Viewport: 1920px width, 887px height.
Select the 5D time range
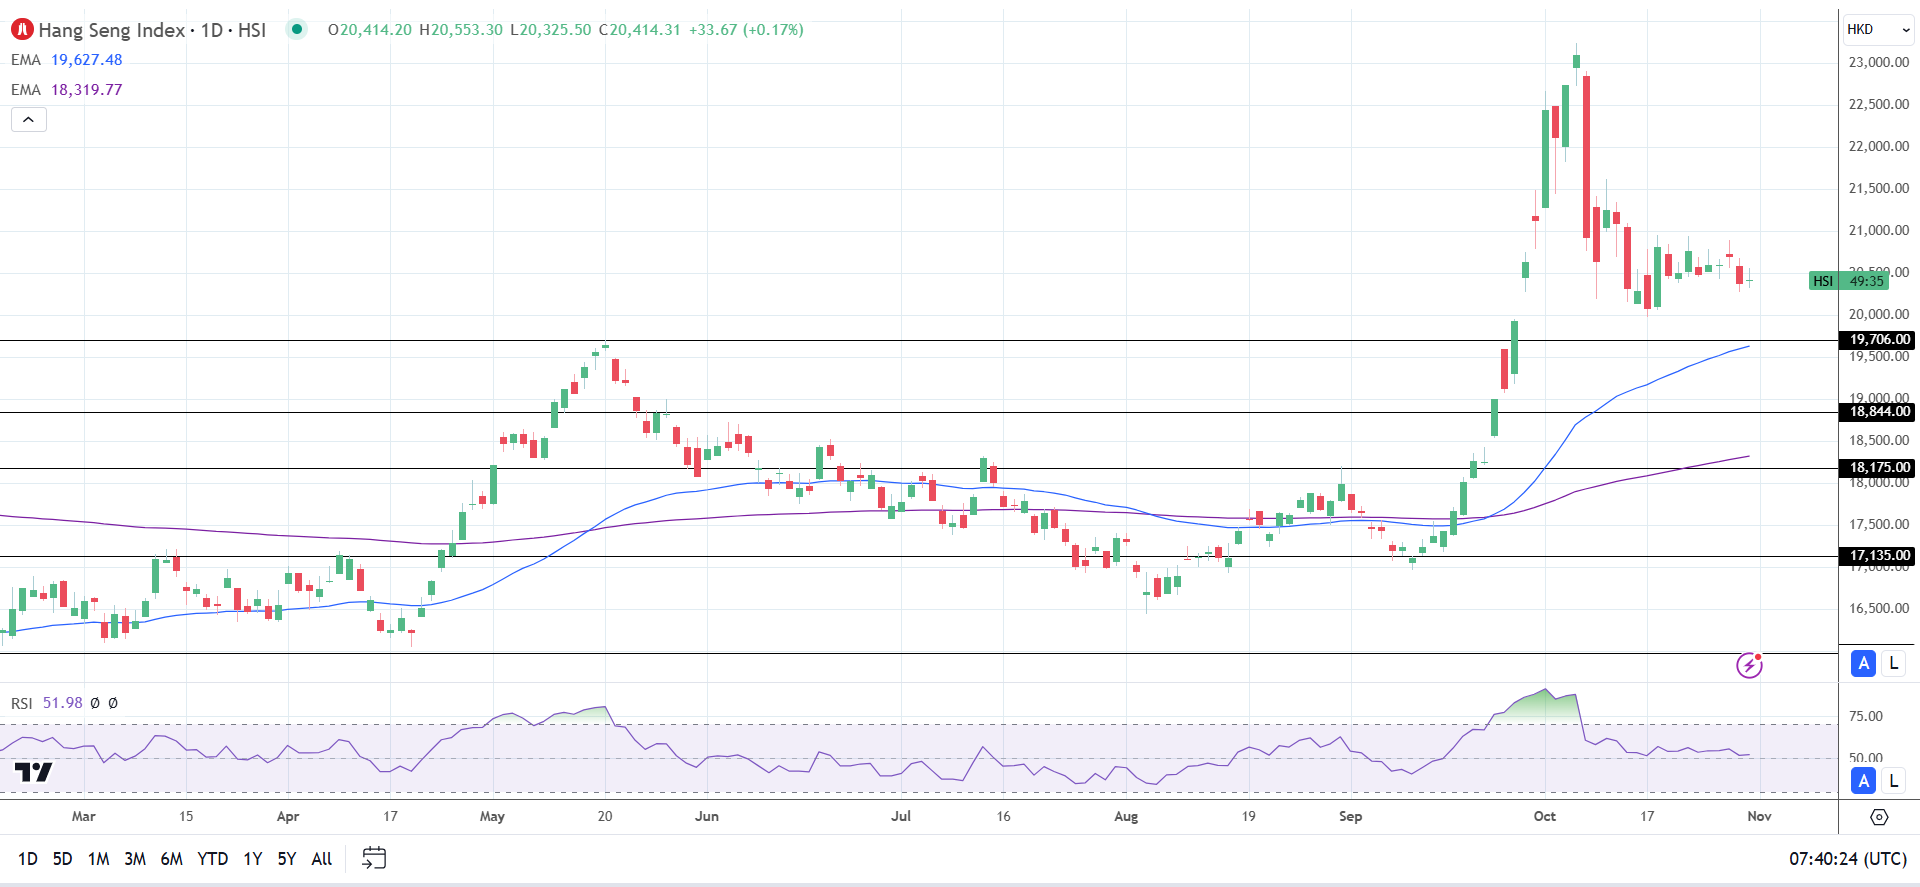pos(62,859)
